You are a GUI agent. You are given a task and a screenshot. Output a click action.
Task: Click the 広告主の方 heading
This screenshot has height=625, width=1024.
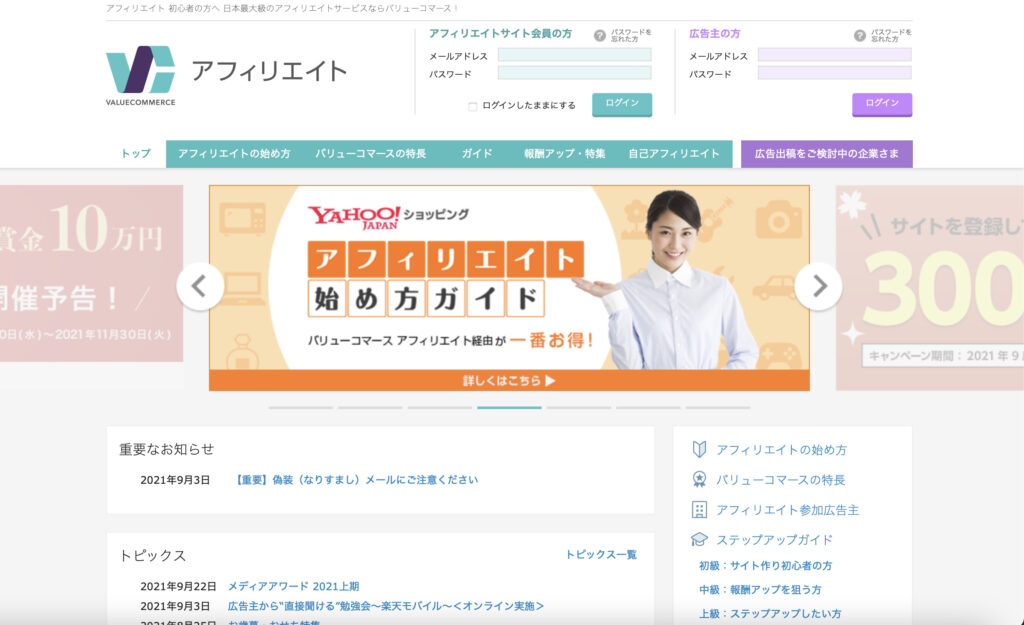[x=714, y=33]
